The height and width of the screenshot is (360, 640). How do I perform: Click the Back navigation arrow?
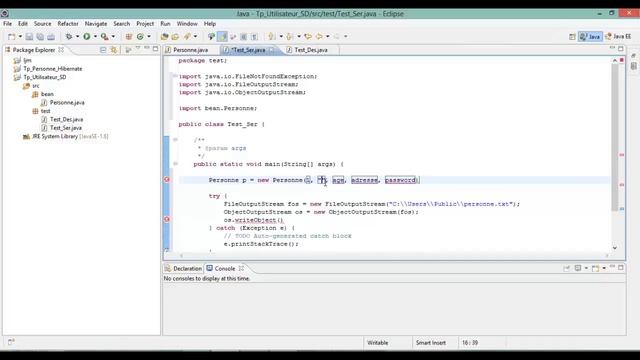click(x=319, y=37)
